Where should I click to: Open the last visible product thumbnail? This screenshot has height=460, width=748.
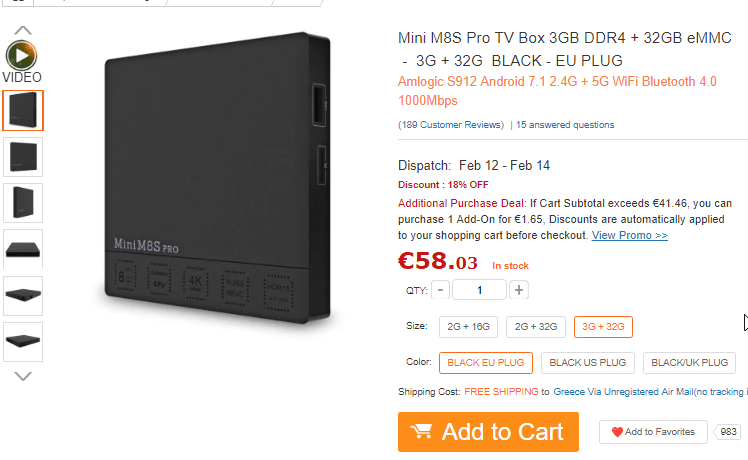[23, 342]
